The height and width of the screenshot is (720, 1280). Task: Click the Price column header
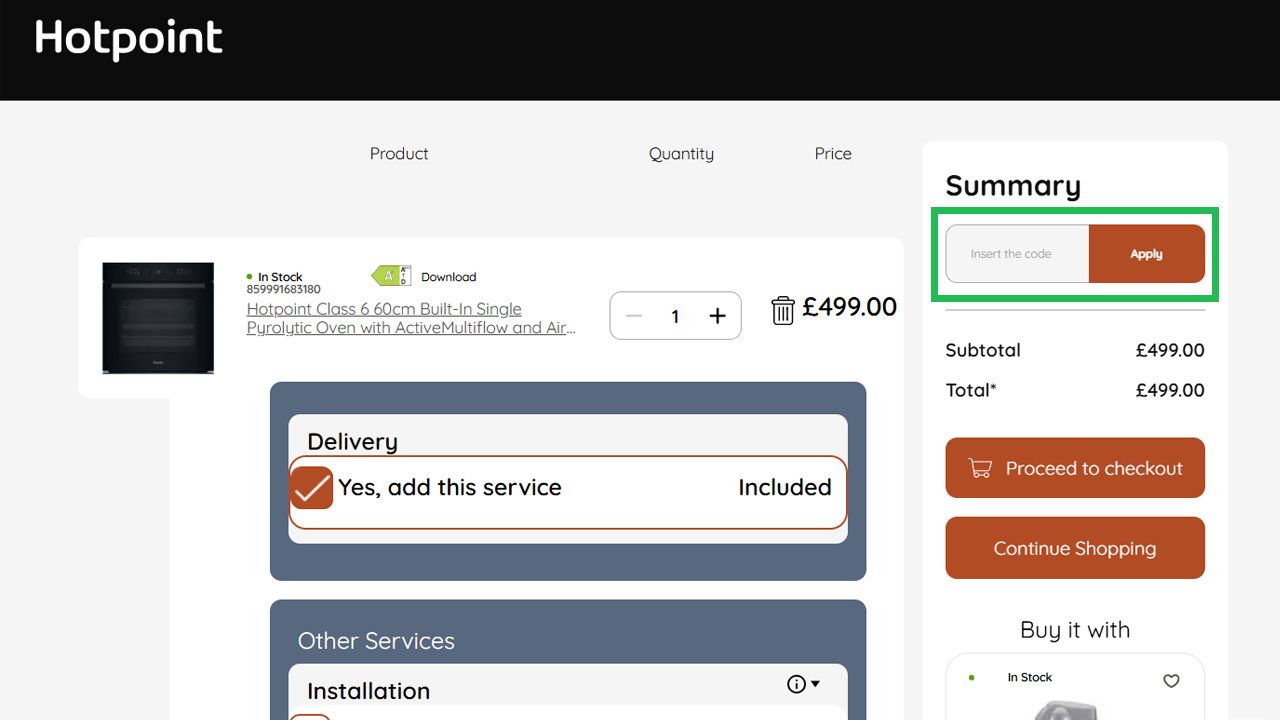coord(833,153)
